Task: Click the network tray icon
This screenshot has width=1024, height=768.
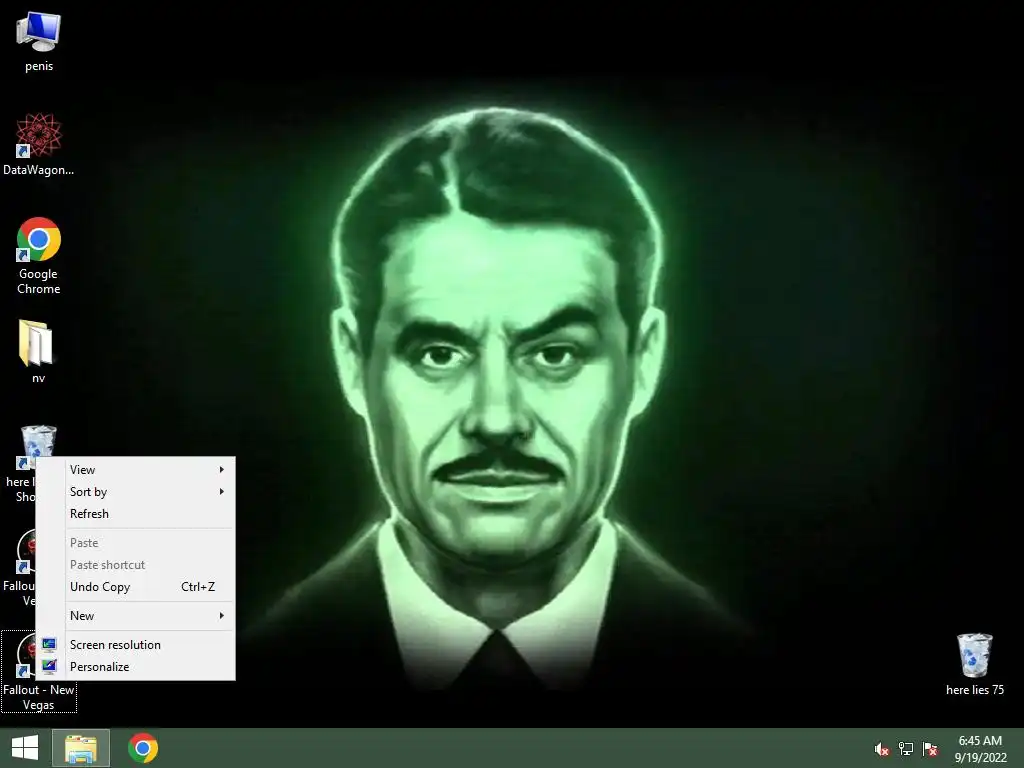Action: pos(906,749)
